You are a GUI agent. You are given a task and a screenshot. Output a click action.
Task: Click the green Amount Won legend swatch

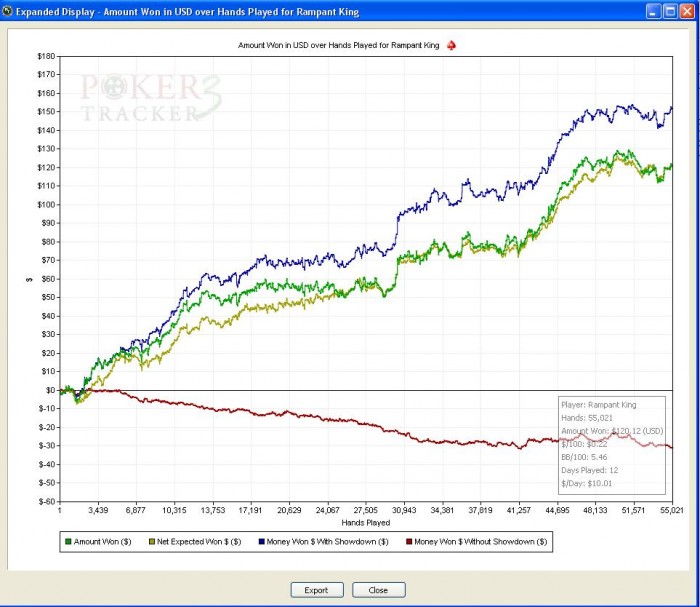pos(68,542)
